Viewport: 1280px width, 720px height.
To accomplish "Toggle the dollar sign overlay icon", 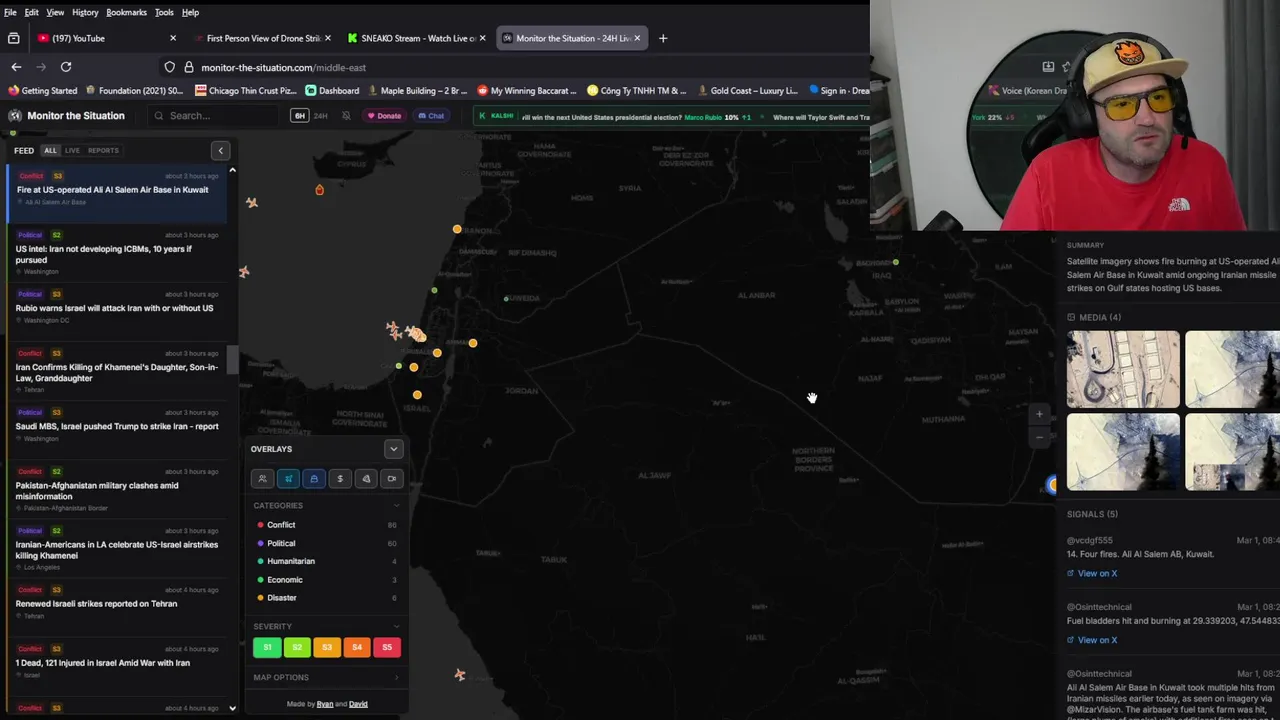I will 340,479.
